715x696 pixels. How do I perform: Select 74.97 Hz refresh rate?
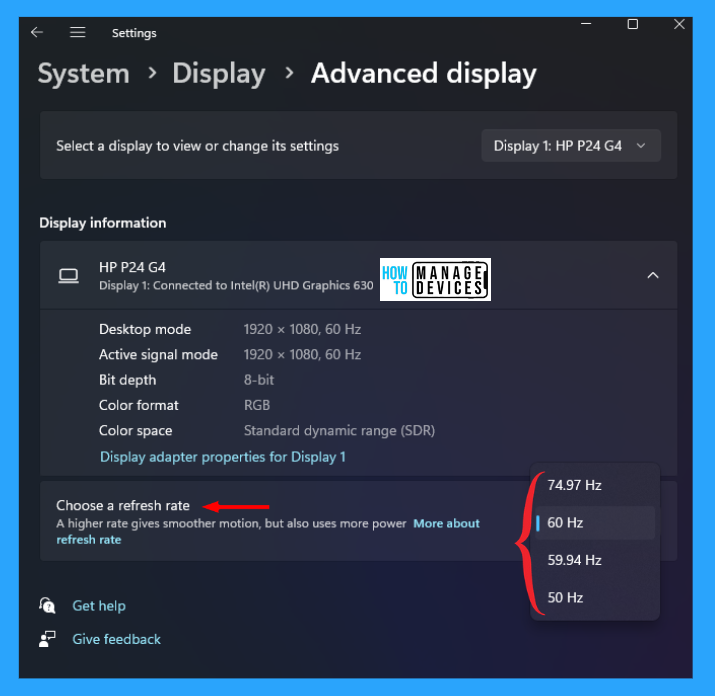tap(595, 485)
